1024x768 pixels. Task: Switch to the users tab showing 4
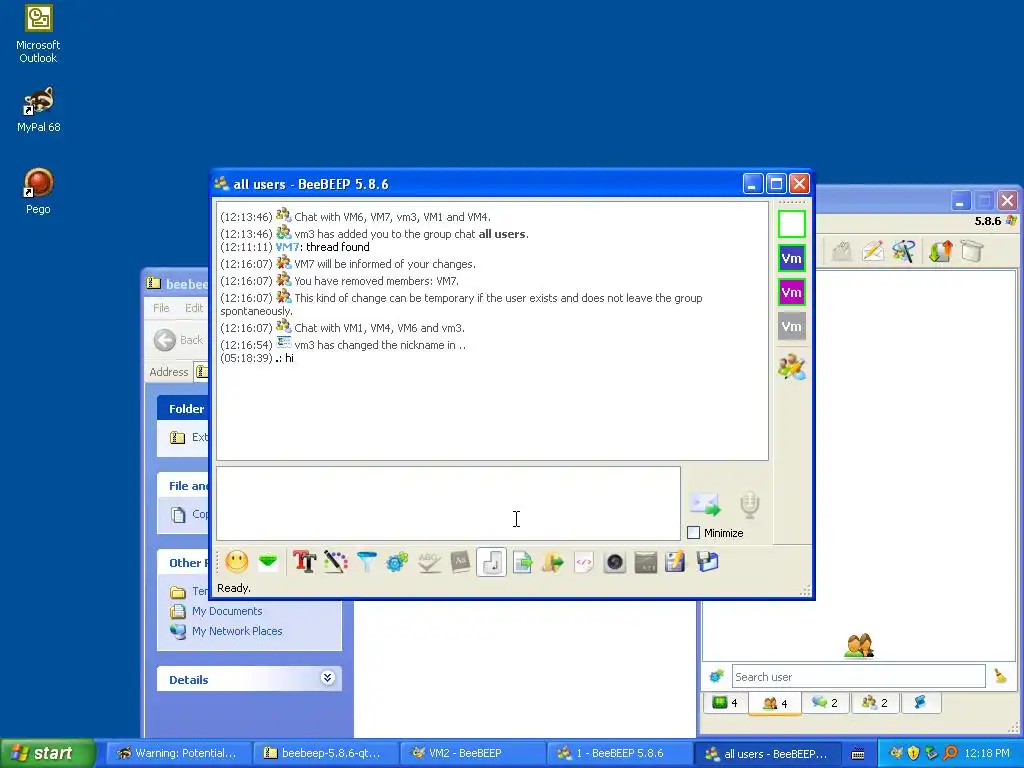click(775, 703)
